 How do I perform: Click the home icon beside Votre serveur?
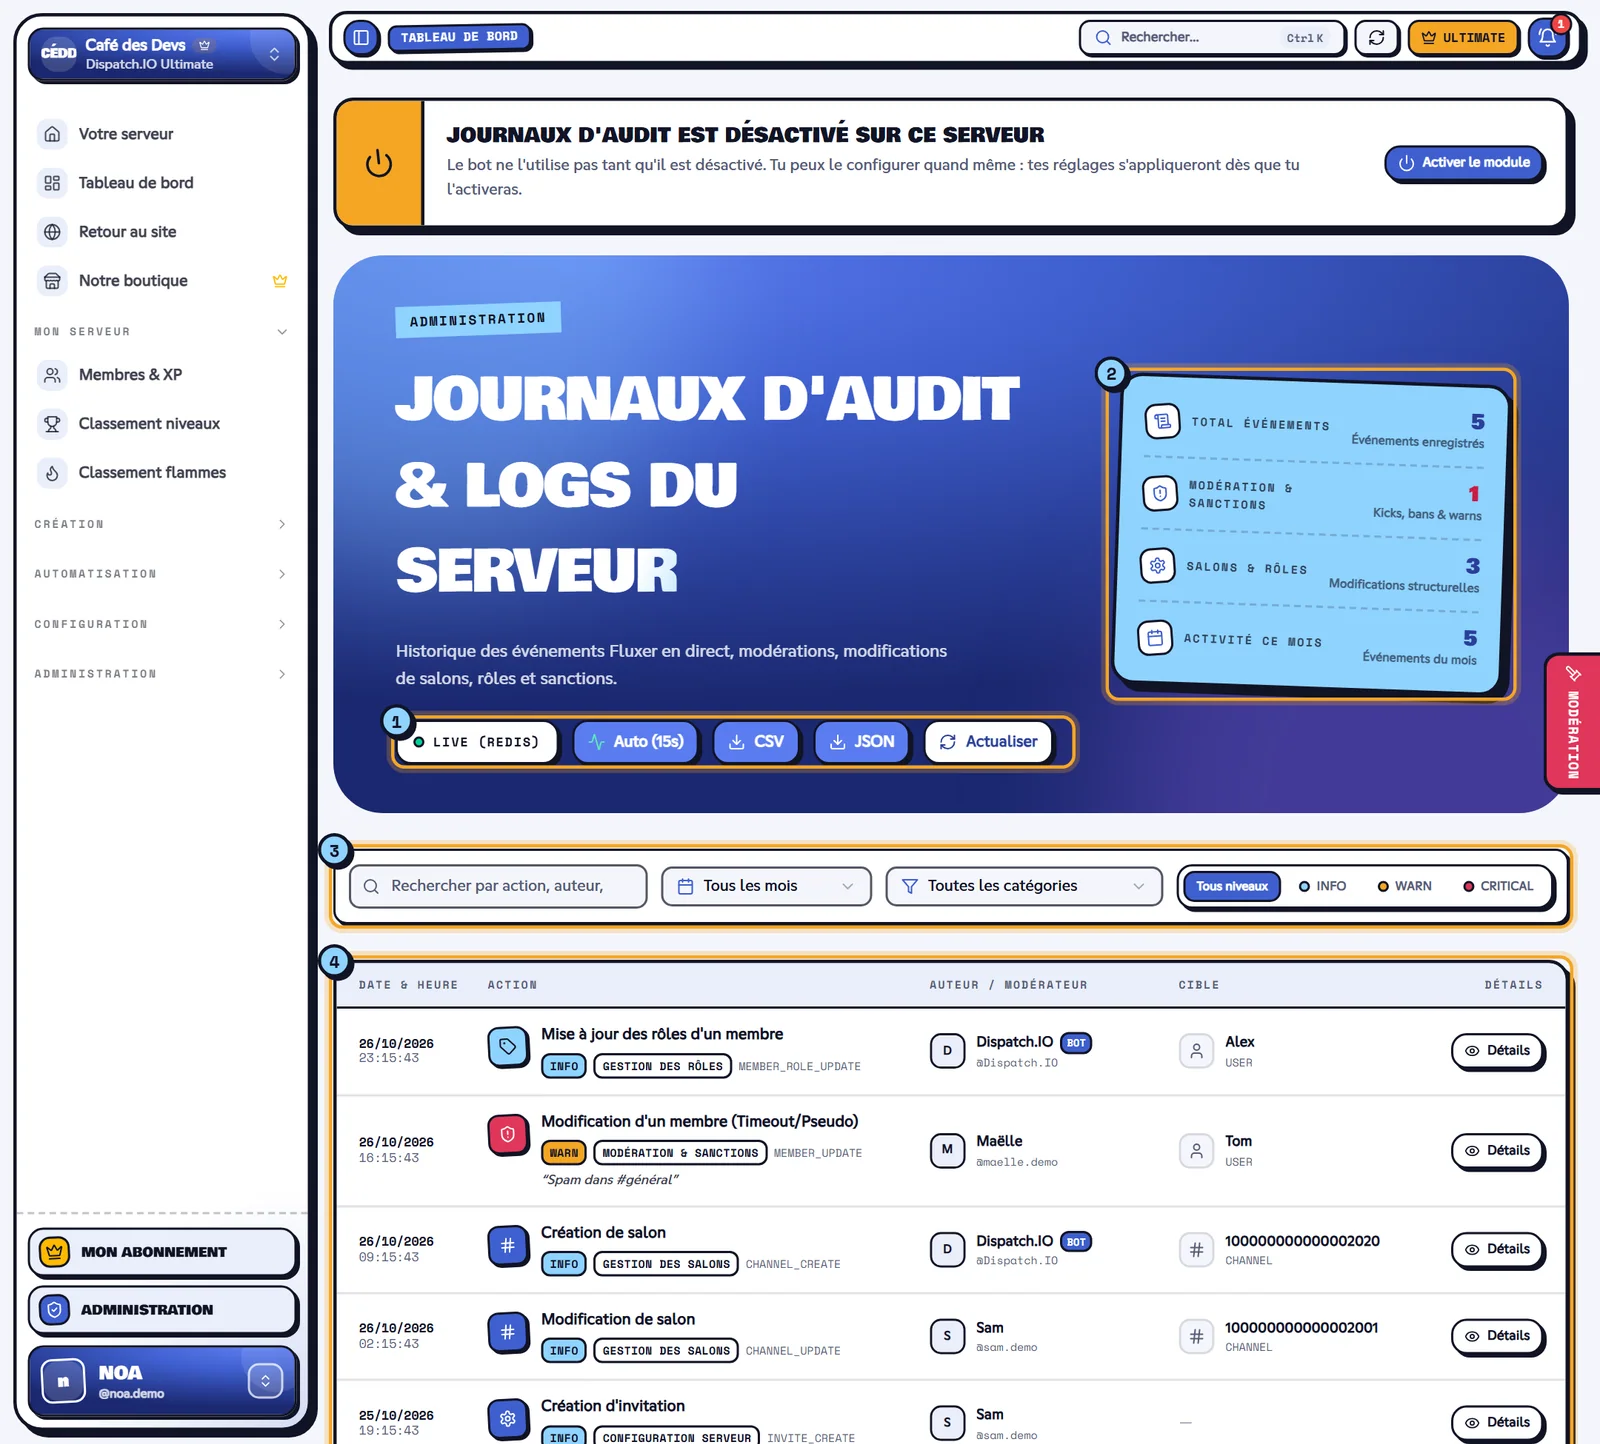pos(53,134)
